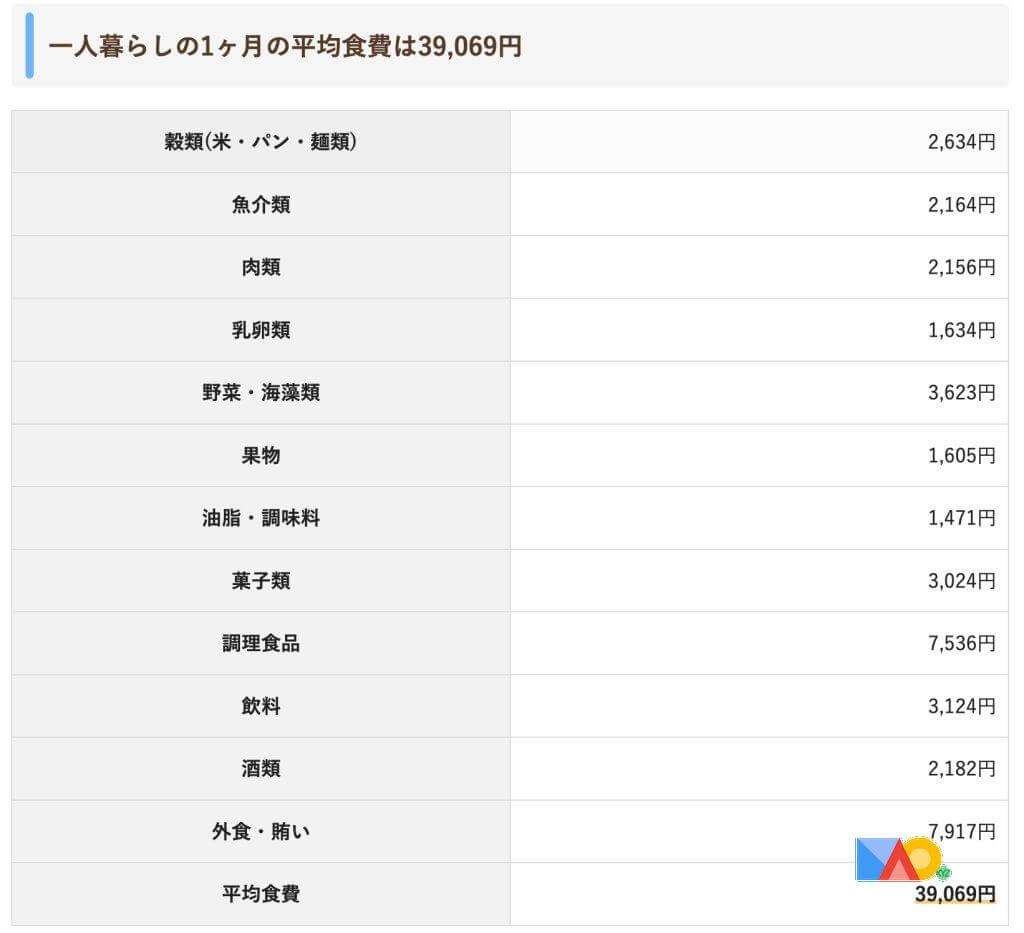Select the 調理食品 row label
1024x933 pixels.
tap(261, 644)
